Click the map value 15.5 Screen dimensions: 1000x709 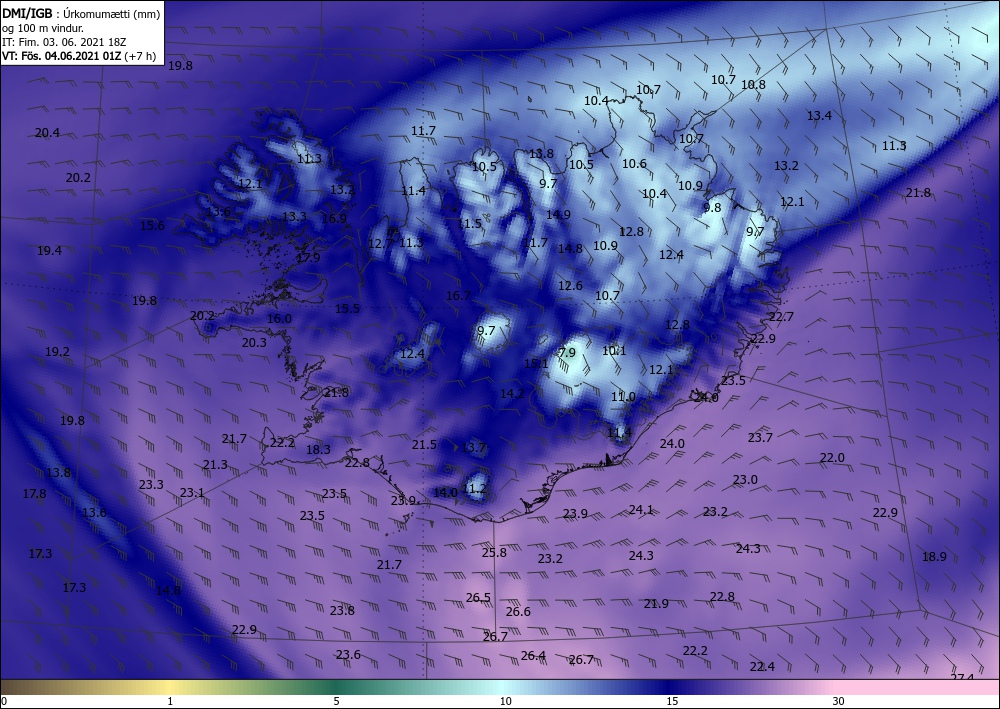coord(348,309)
